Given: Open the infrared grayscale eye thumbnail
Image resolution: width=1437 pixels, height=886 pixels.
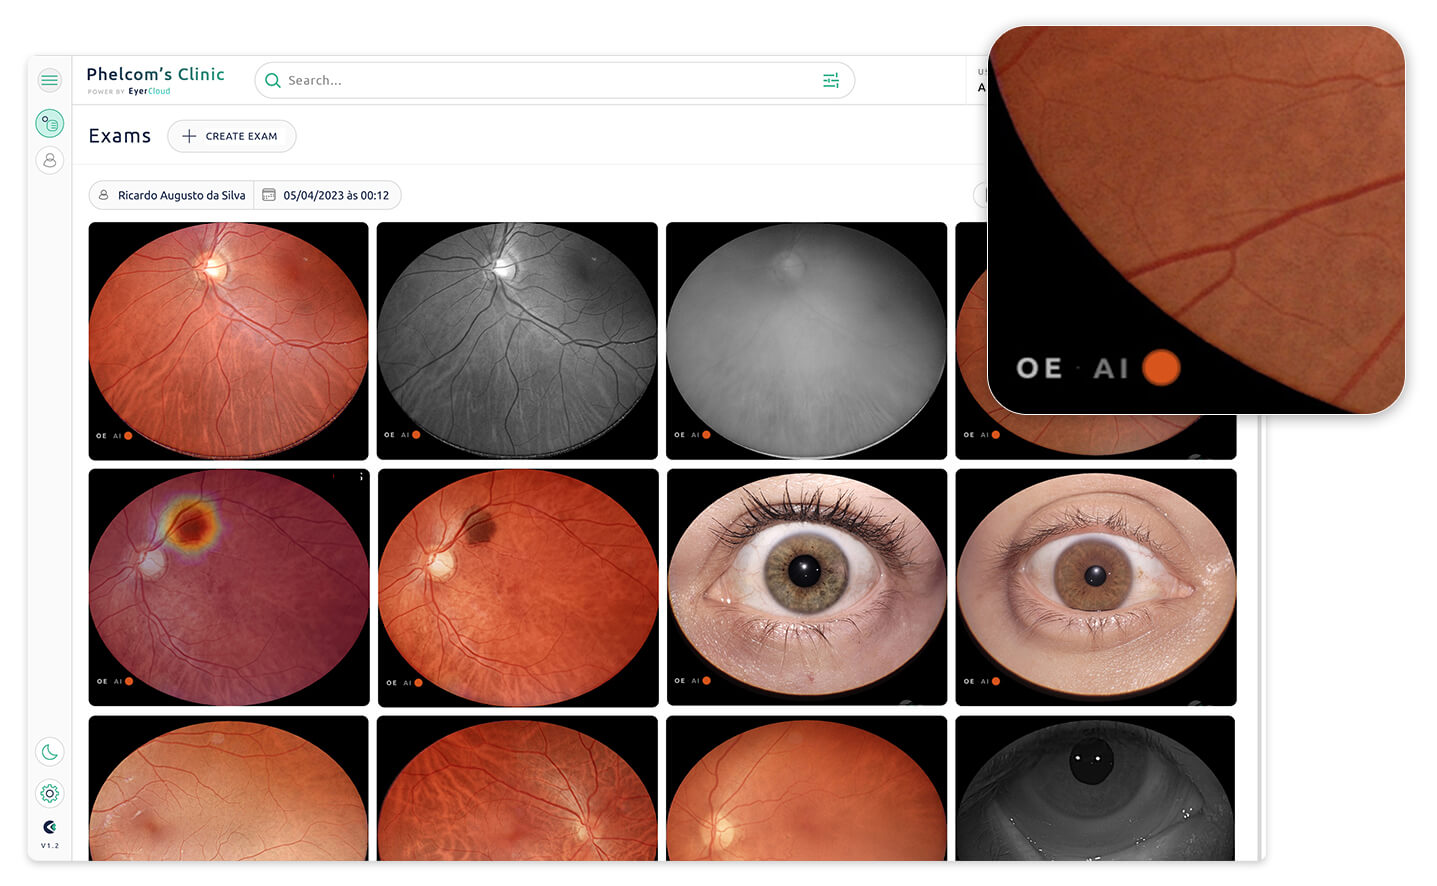Looking at the screenshot, I should coord(1095,788).
